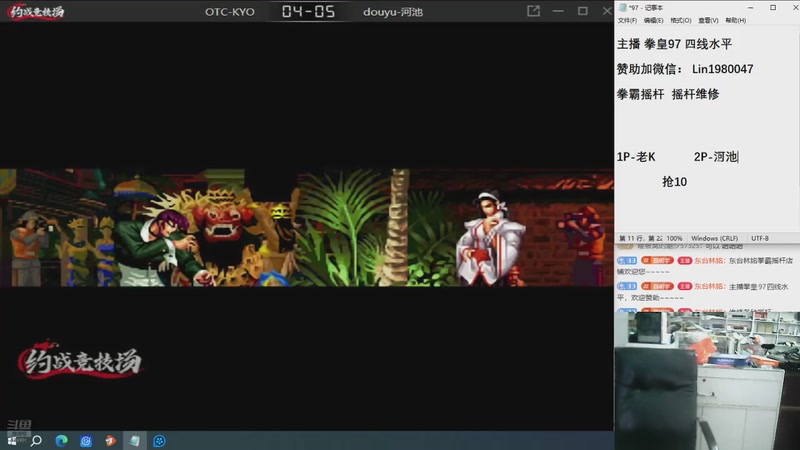Click 'UTF-8' encoding in Notepad status bar
Viewport: 800px width, 450px height.
(760, 238)
